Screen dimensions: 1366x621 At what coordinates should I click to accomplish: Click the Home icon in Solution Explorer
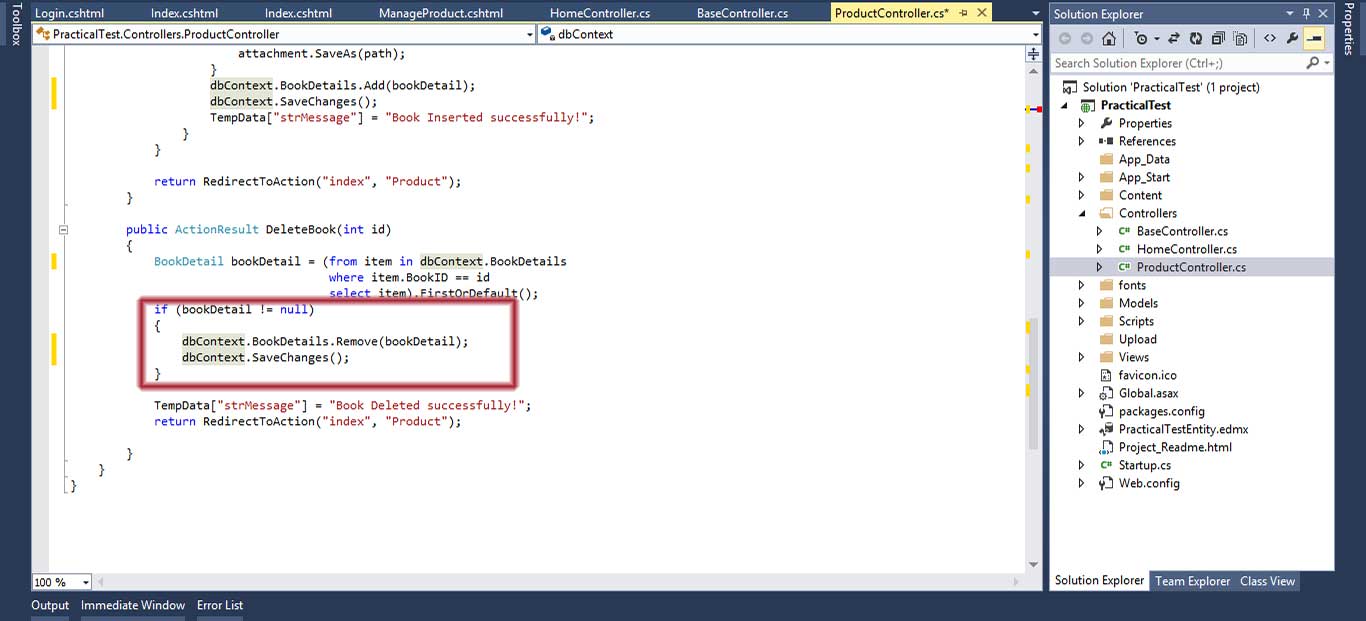pyautogui.click(x=1108, y=38)
